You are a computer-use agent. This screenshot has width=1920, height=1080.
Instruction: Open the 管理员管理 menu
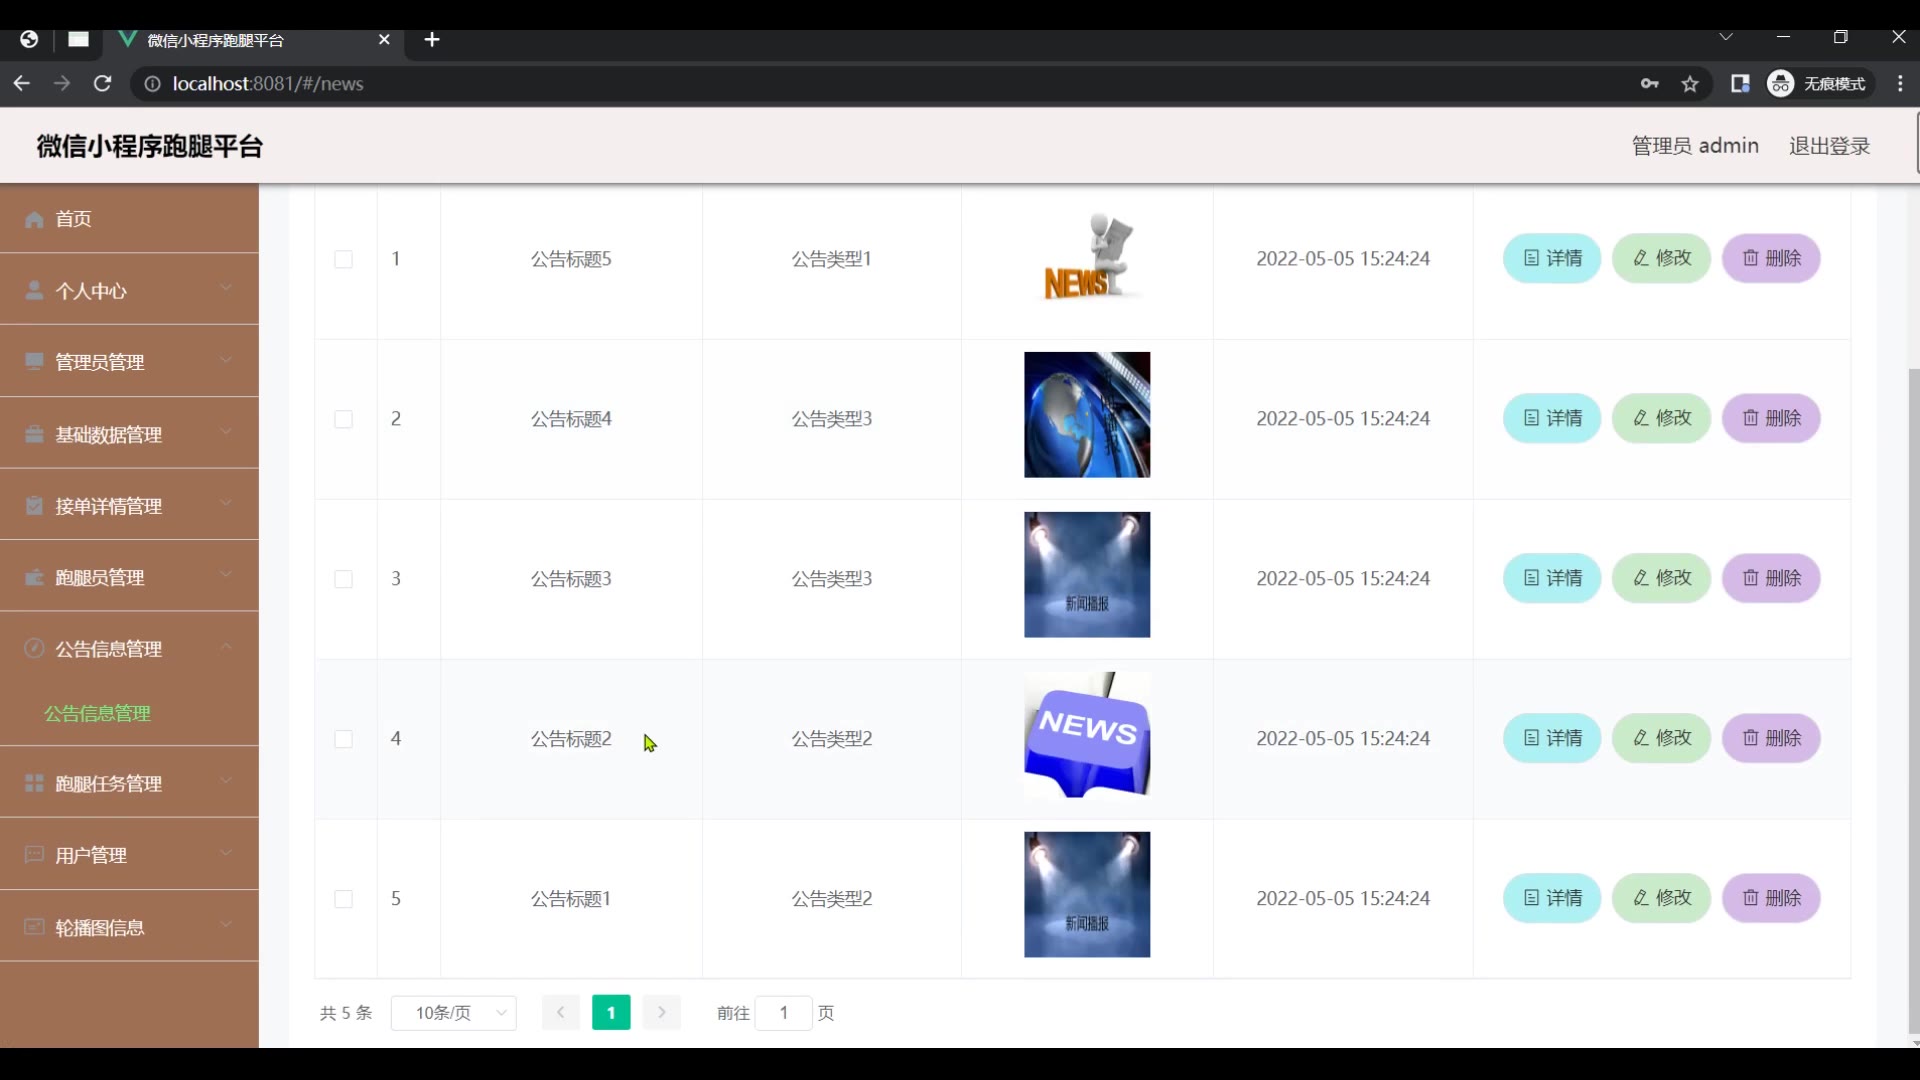click(x=129, y=362)
